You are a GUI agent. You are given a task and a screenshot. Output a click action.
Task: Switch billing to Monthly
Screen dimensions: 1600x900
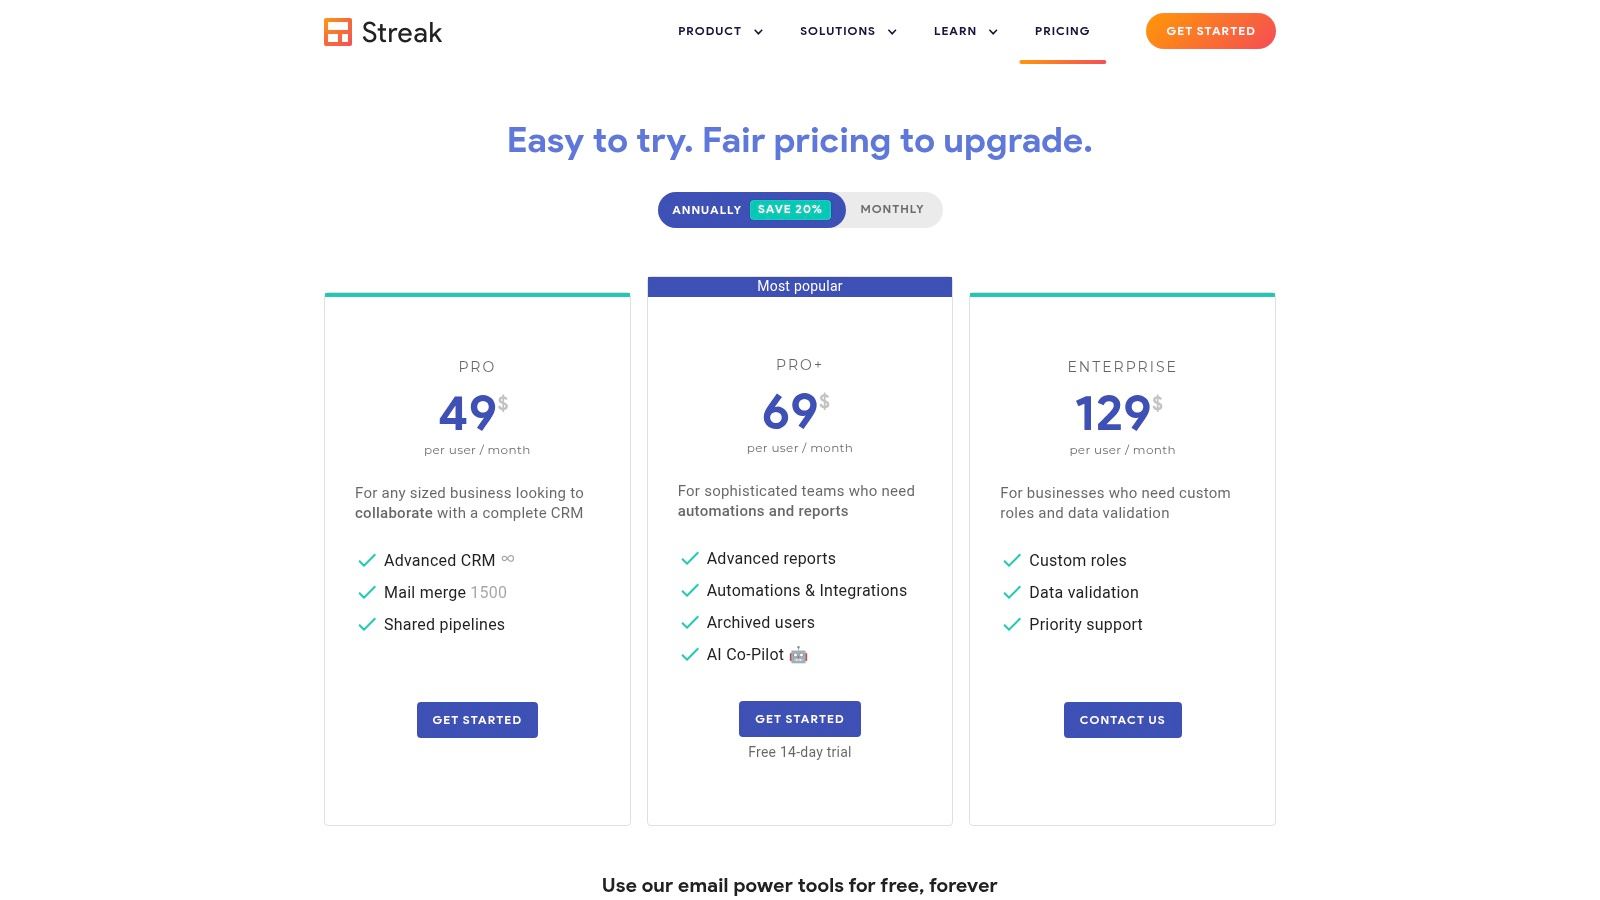891,209
